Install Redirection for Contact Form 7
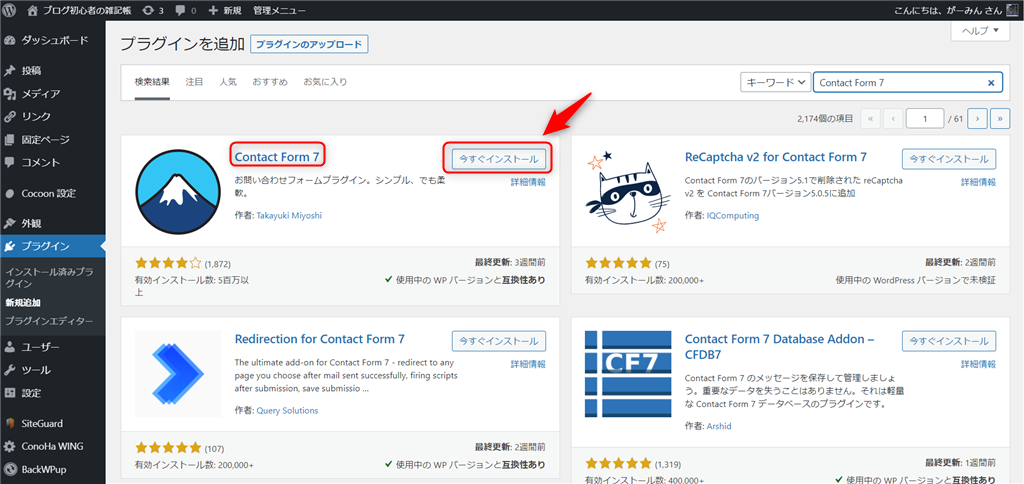The image size is (1024, 484). (499, 341)
